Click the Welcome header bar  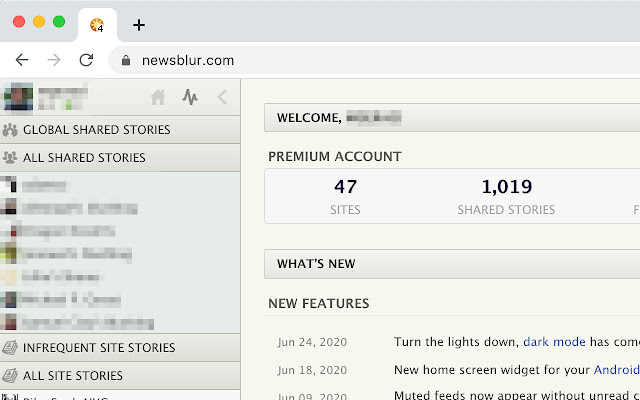[x=452, y=118]
